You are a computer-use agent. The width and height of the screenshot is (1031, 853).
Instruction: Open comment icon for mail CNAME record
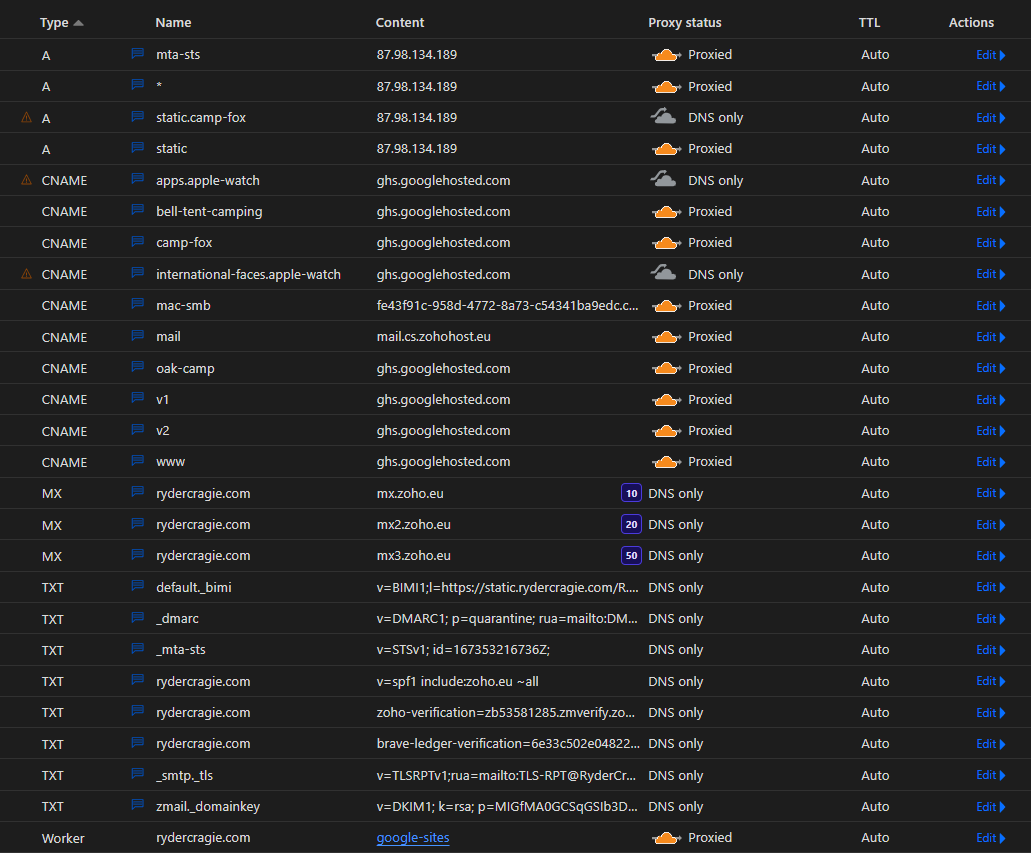[137, 336]
